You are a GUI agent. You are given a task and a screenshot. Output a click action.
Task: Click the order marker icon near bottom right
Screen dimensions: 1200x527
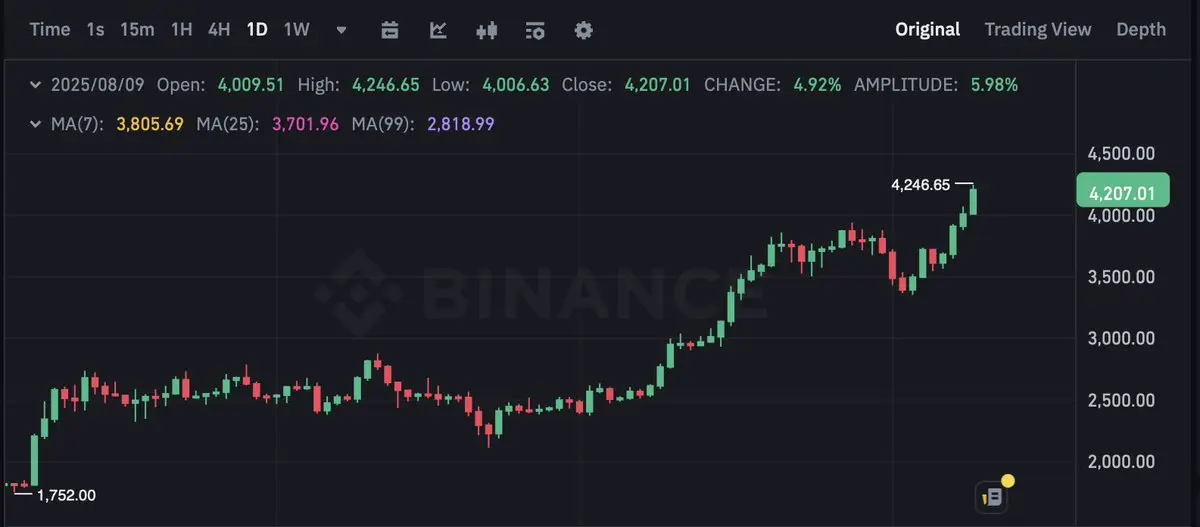tap(993, 495)
